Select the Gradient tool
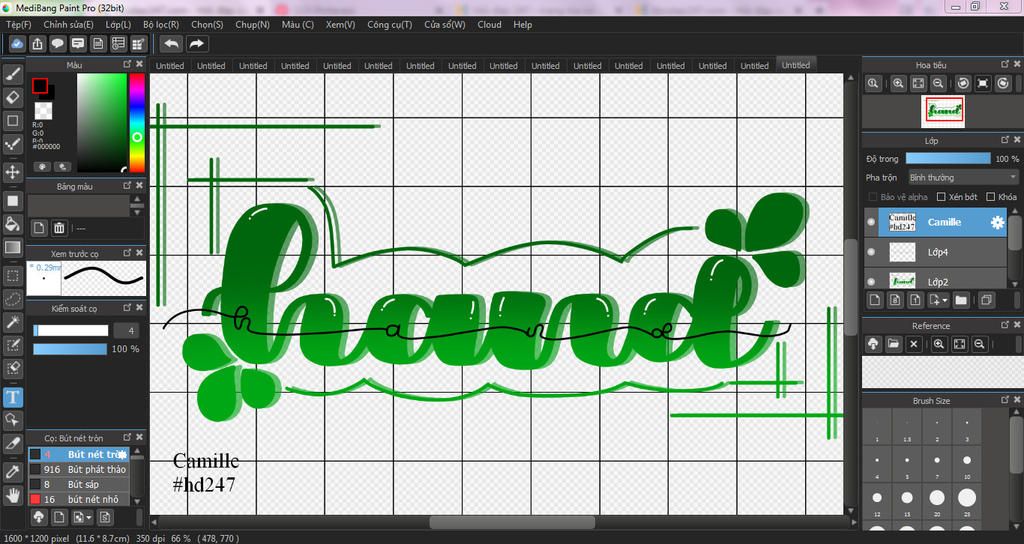The image size is (1024, 544). (x=12, y=248)
